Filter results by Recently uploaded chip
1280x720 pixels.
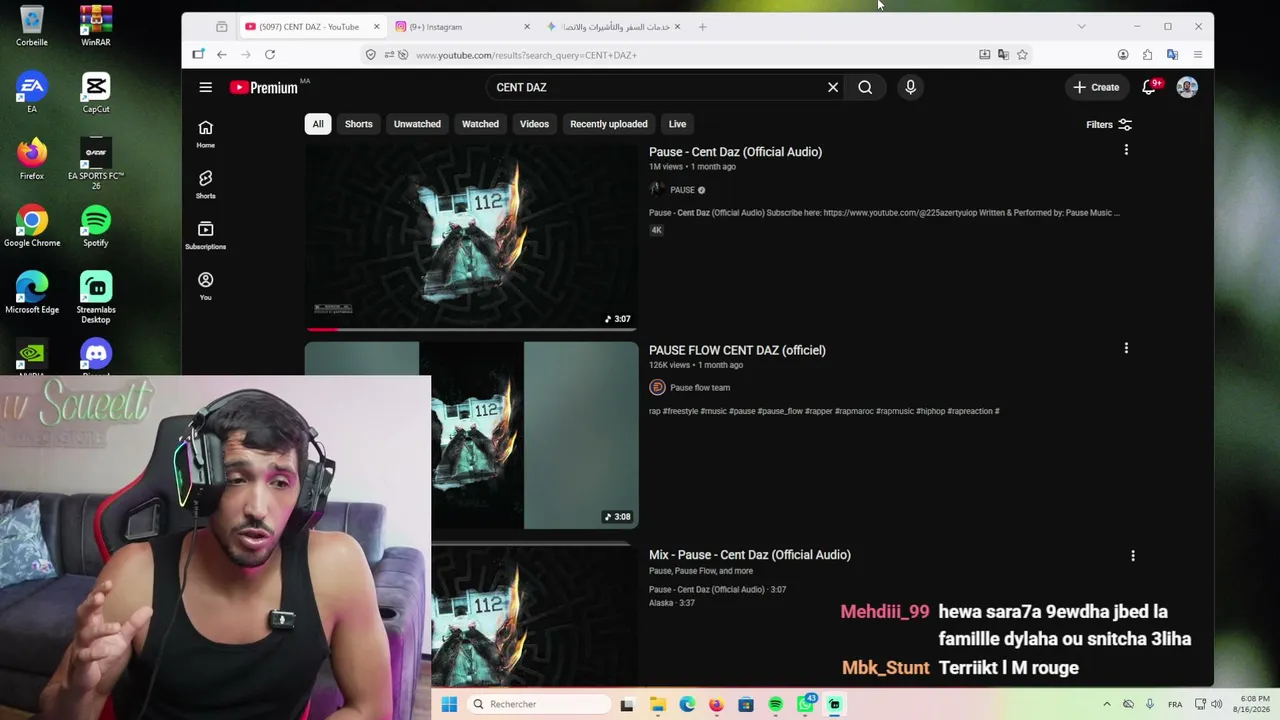point(609,124)
